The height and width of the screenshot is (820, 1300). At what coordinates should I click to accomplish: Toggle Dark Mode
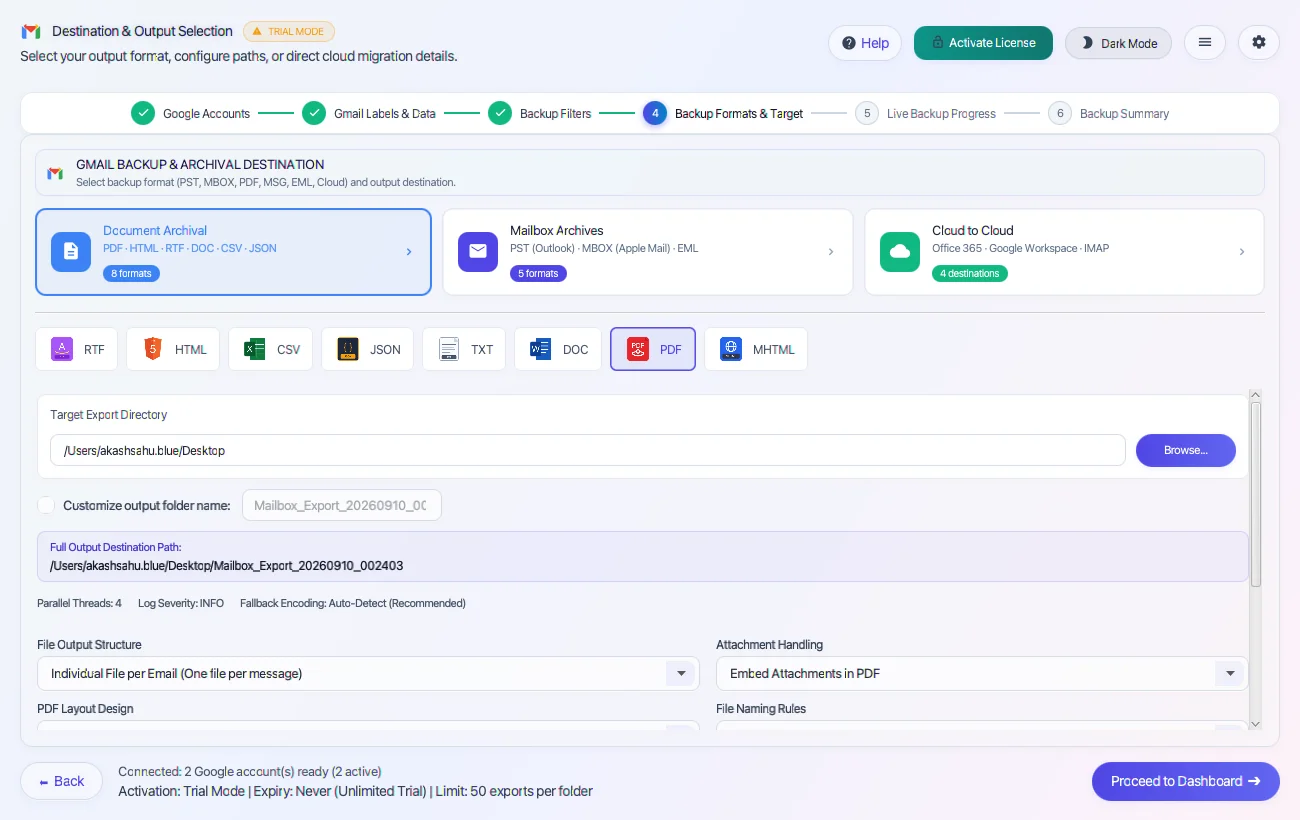click(x=1118, y=43)
